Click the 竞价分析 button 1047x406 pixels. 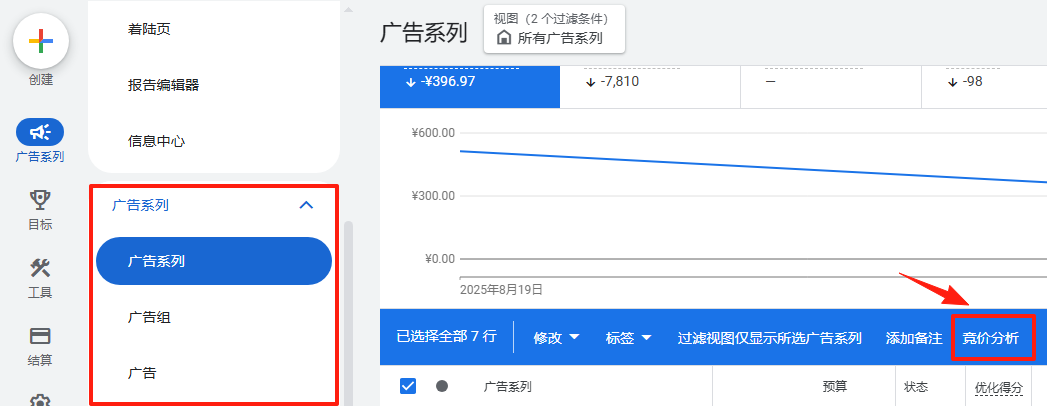[x=991, y=338]
